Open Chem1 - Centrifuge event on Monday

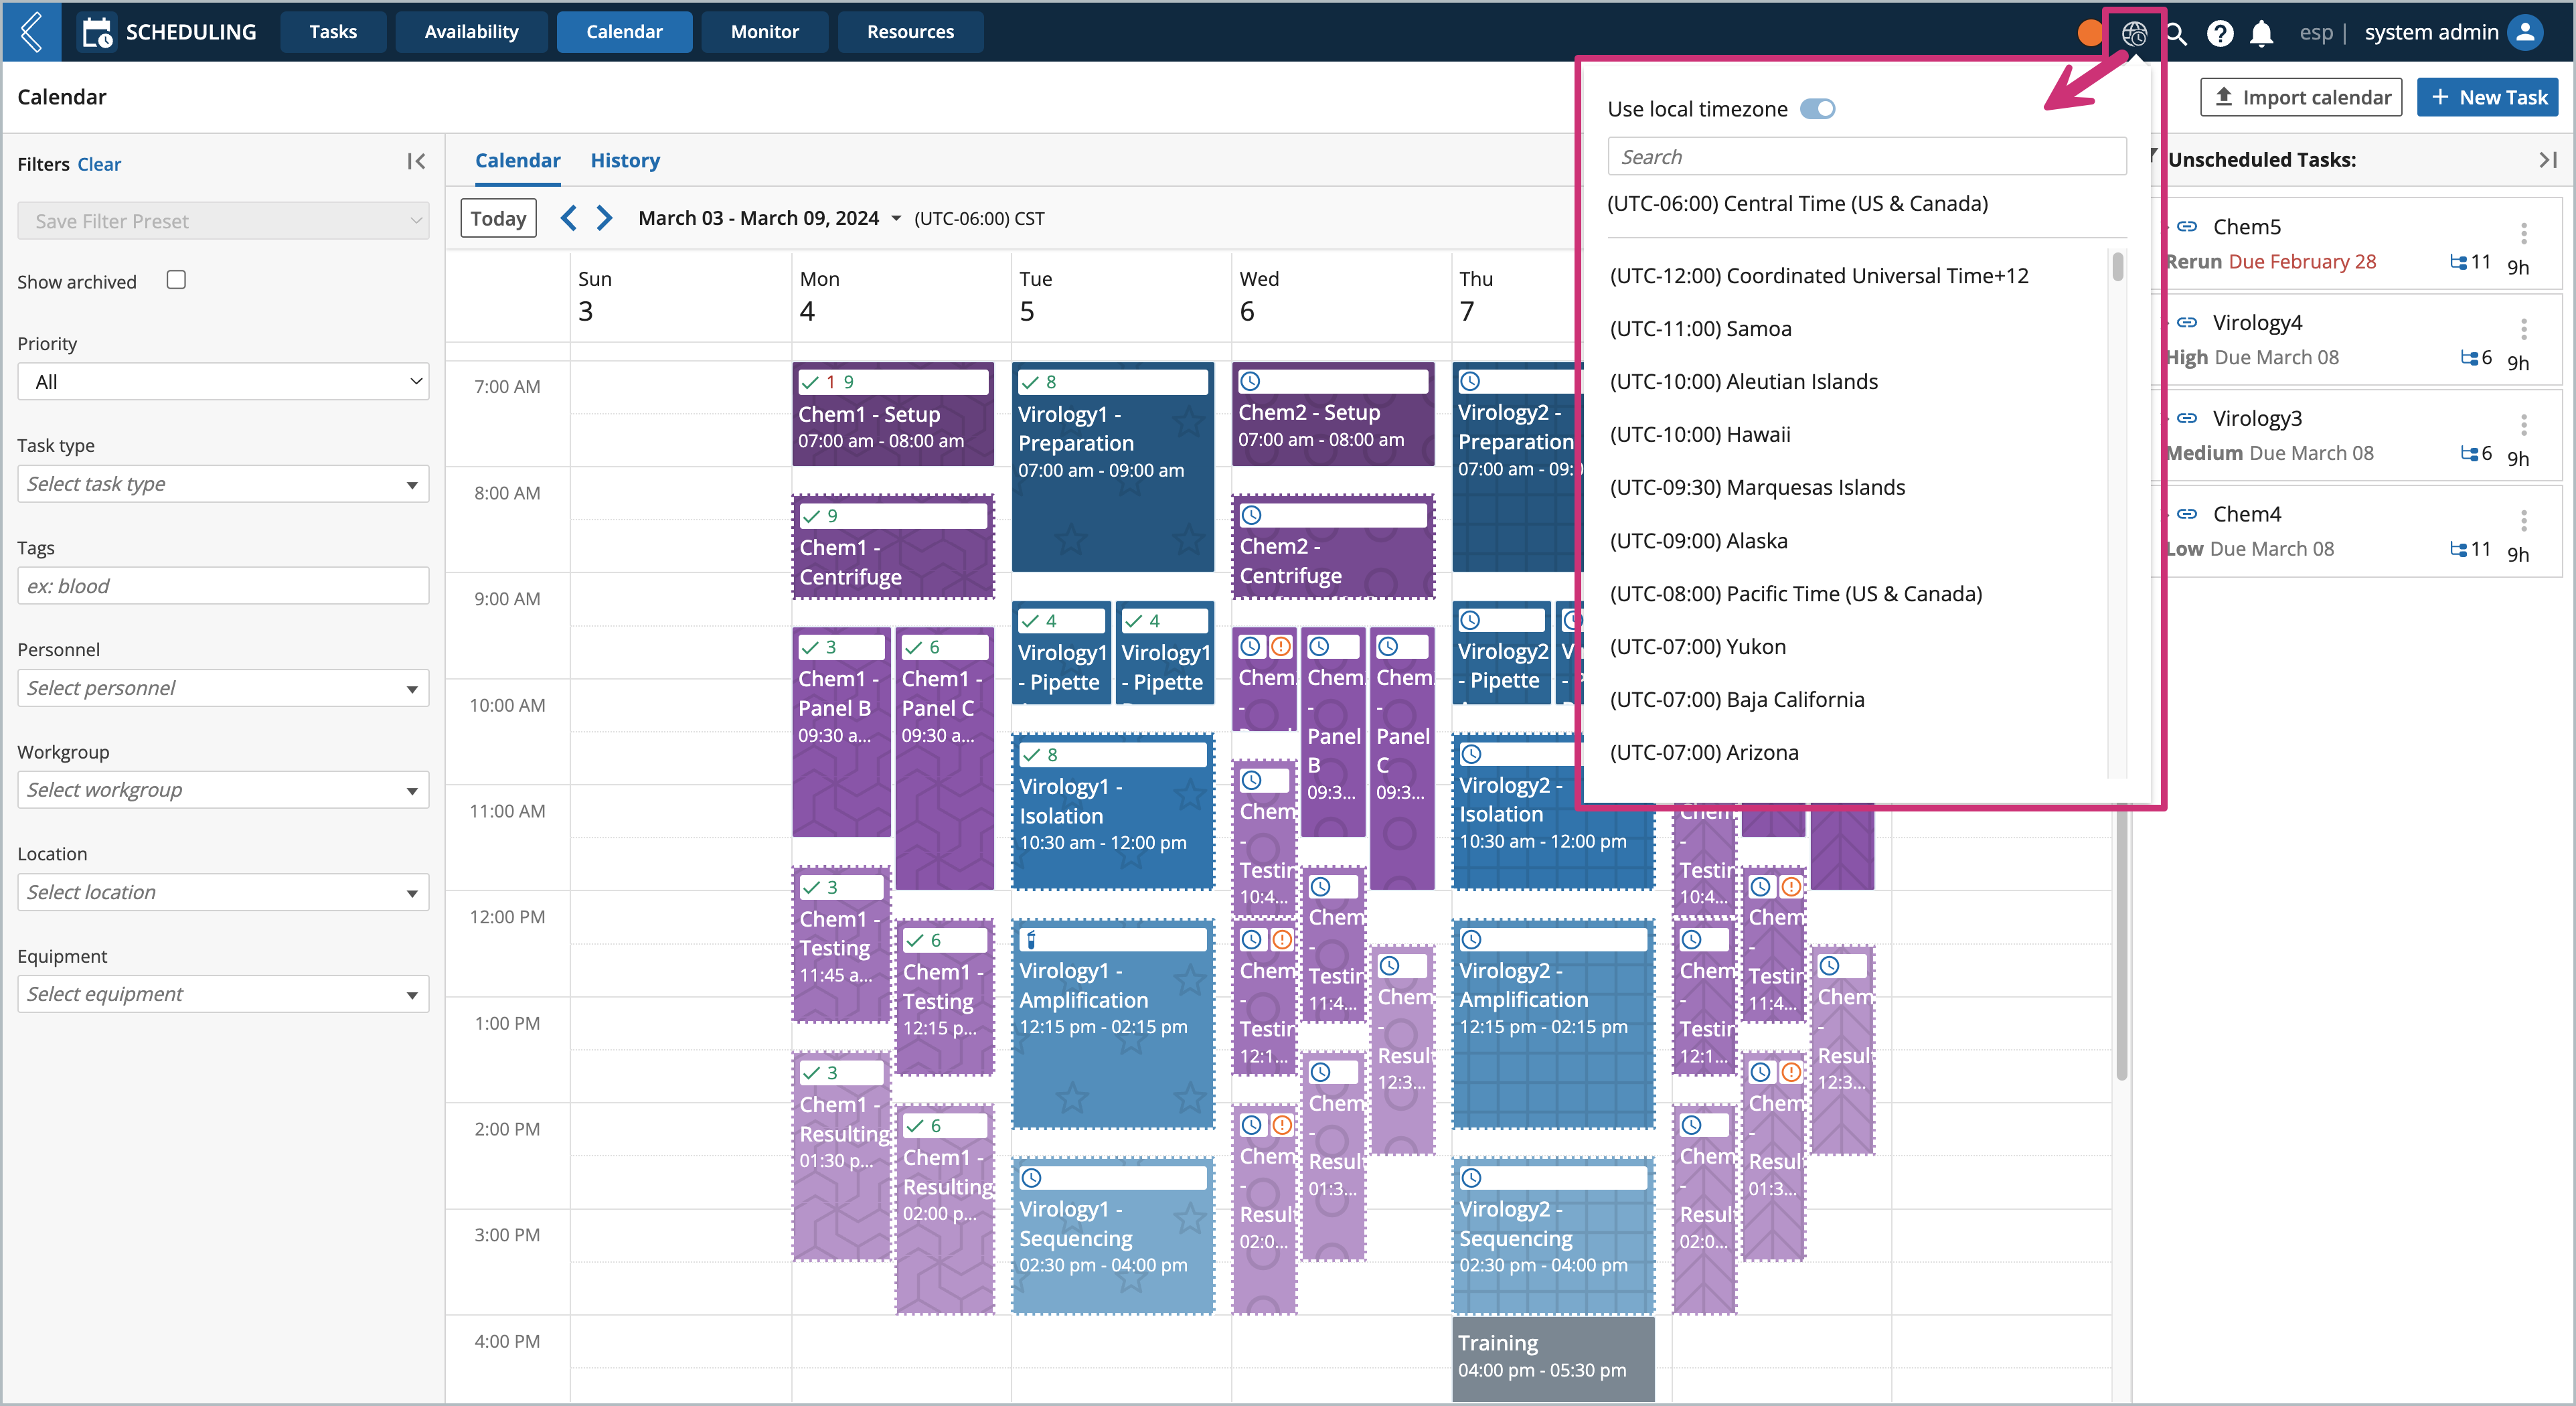[x=893, y=547]
